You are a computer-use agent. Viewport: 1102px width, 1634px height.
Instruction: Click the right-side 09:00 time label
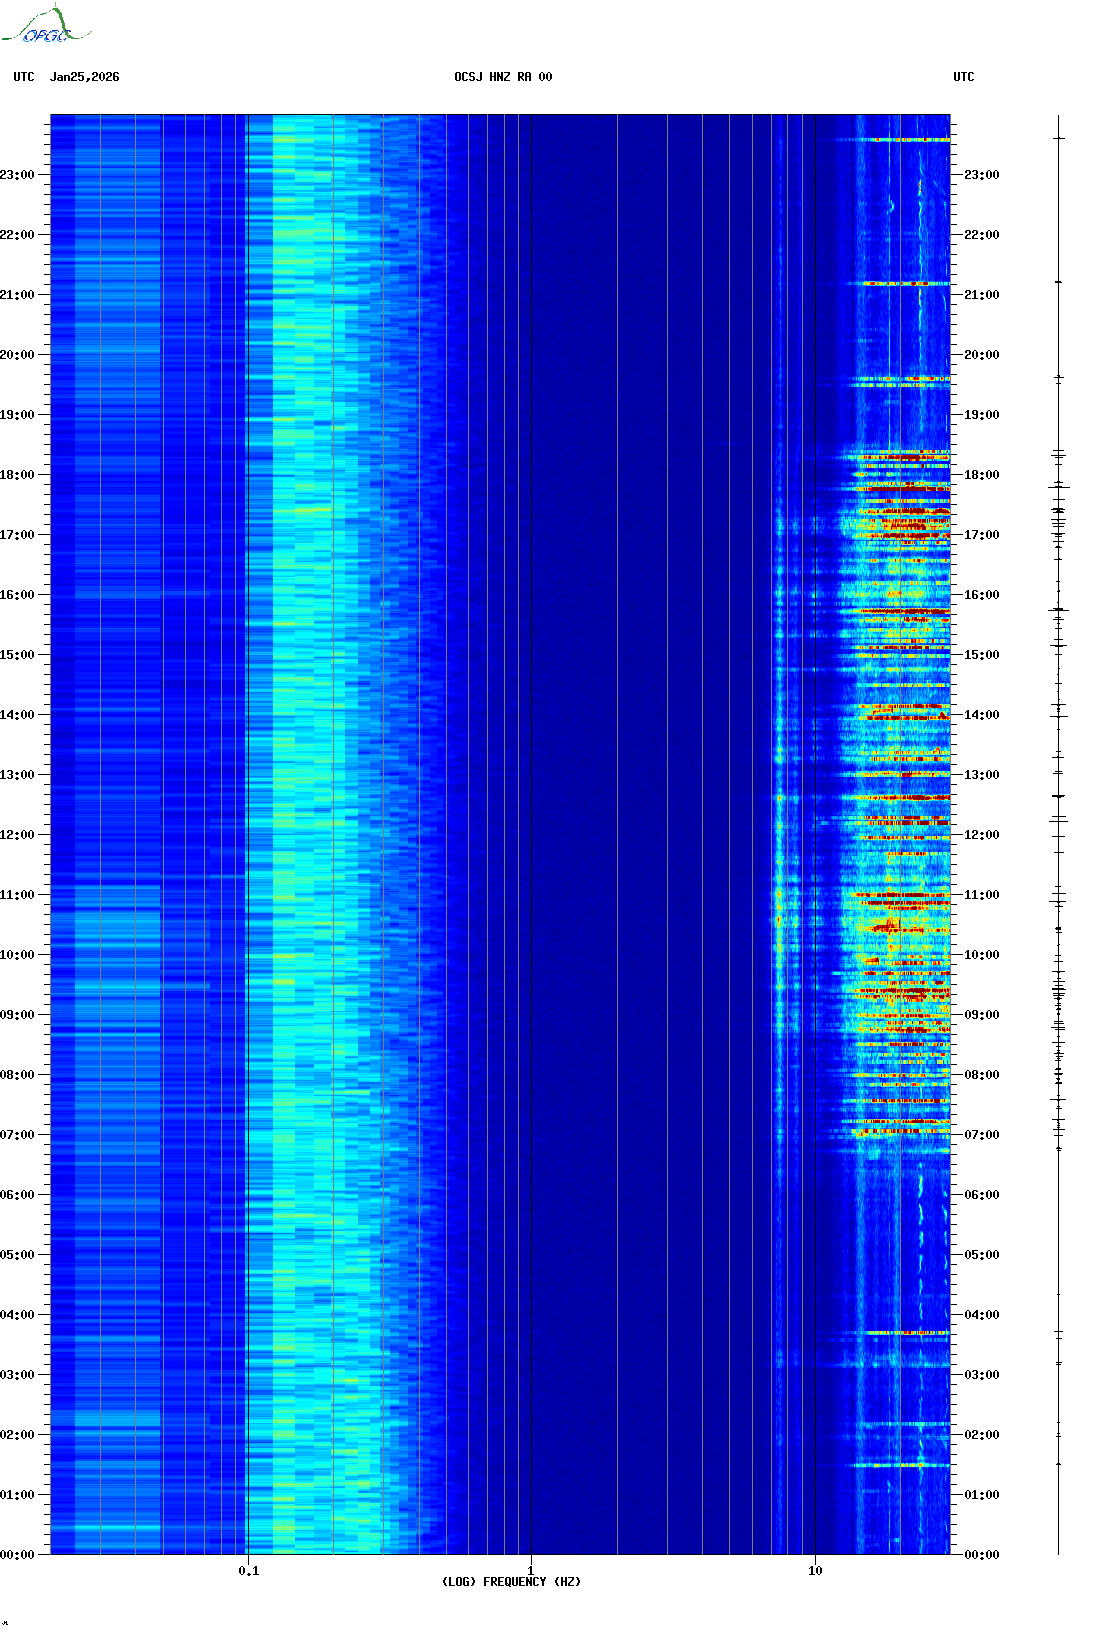[x=982, y=1015]
